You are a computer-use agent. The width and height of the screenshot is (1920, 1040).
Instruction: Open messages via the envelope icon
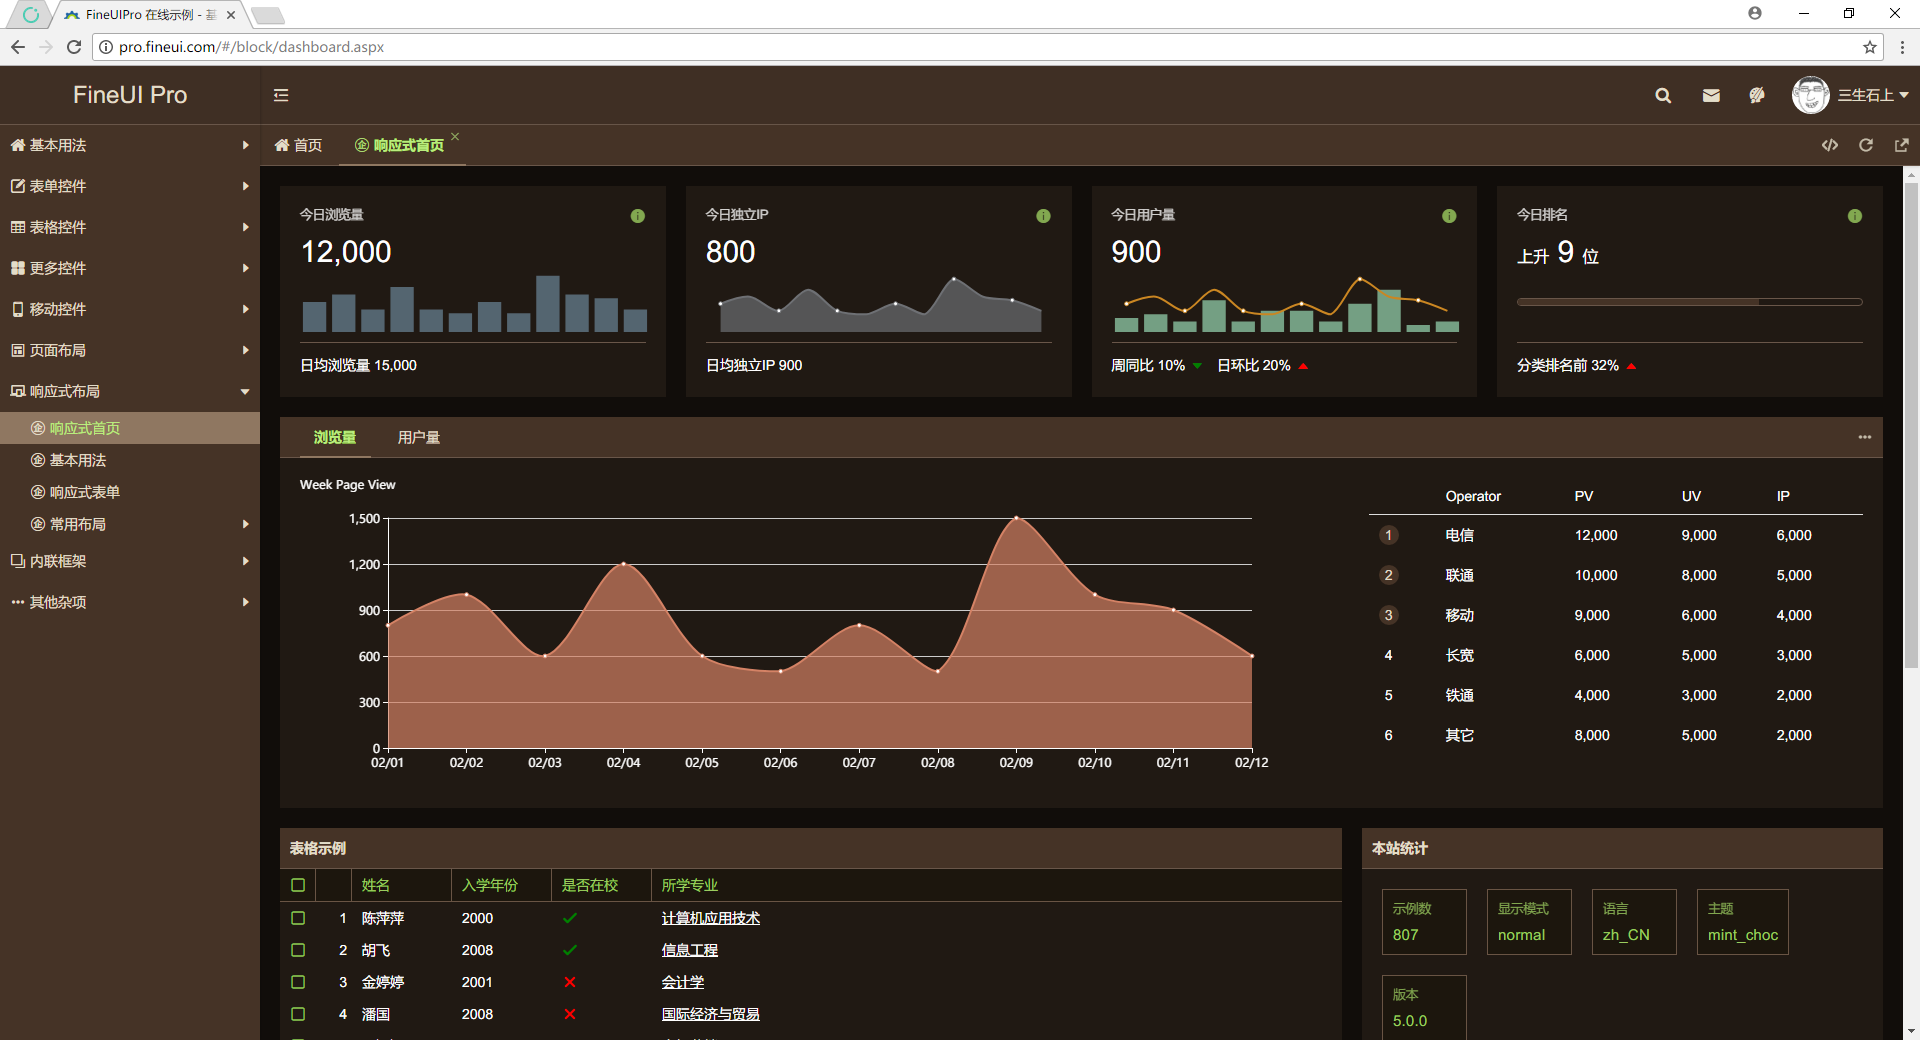1711,95
